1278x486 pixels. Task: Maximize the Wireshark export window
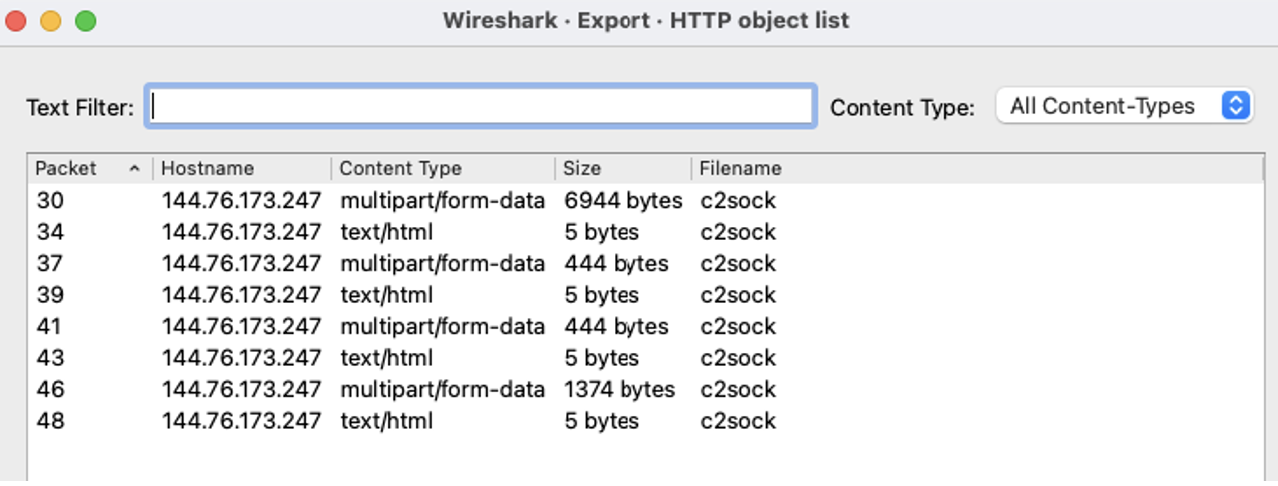click(86, 20)
